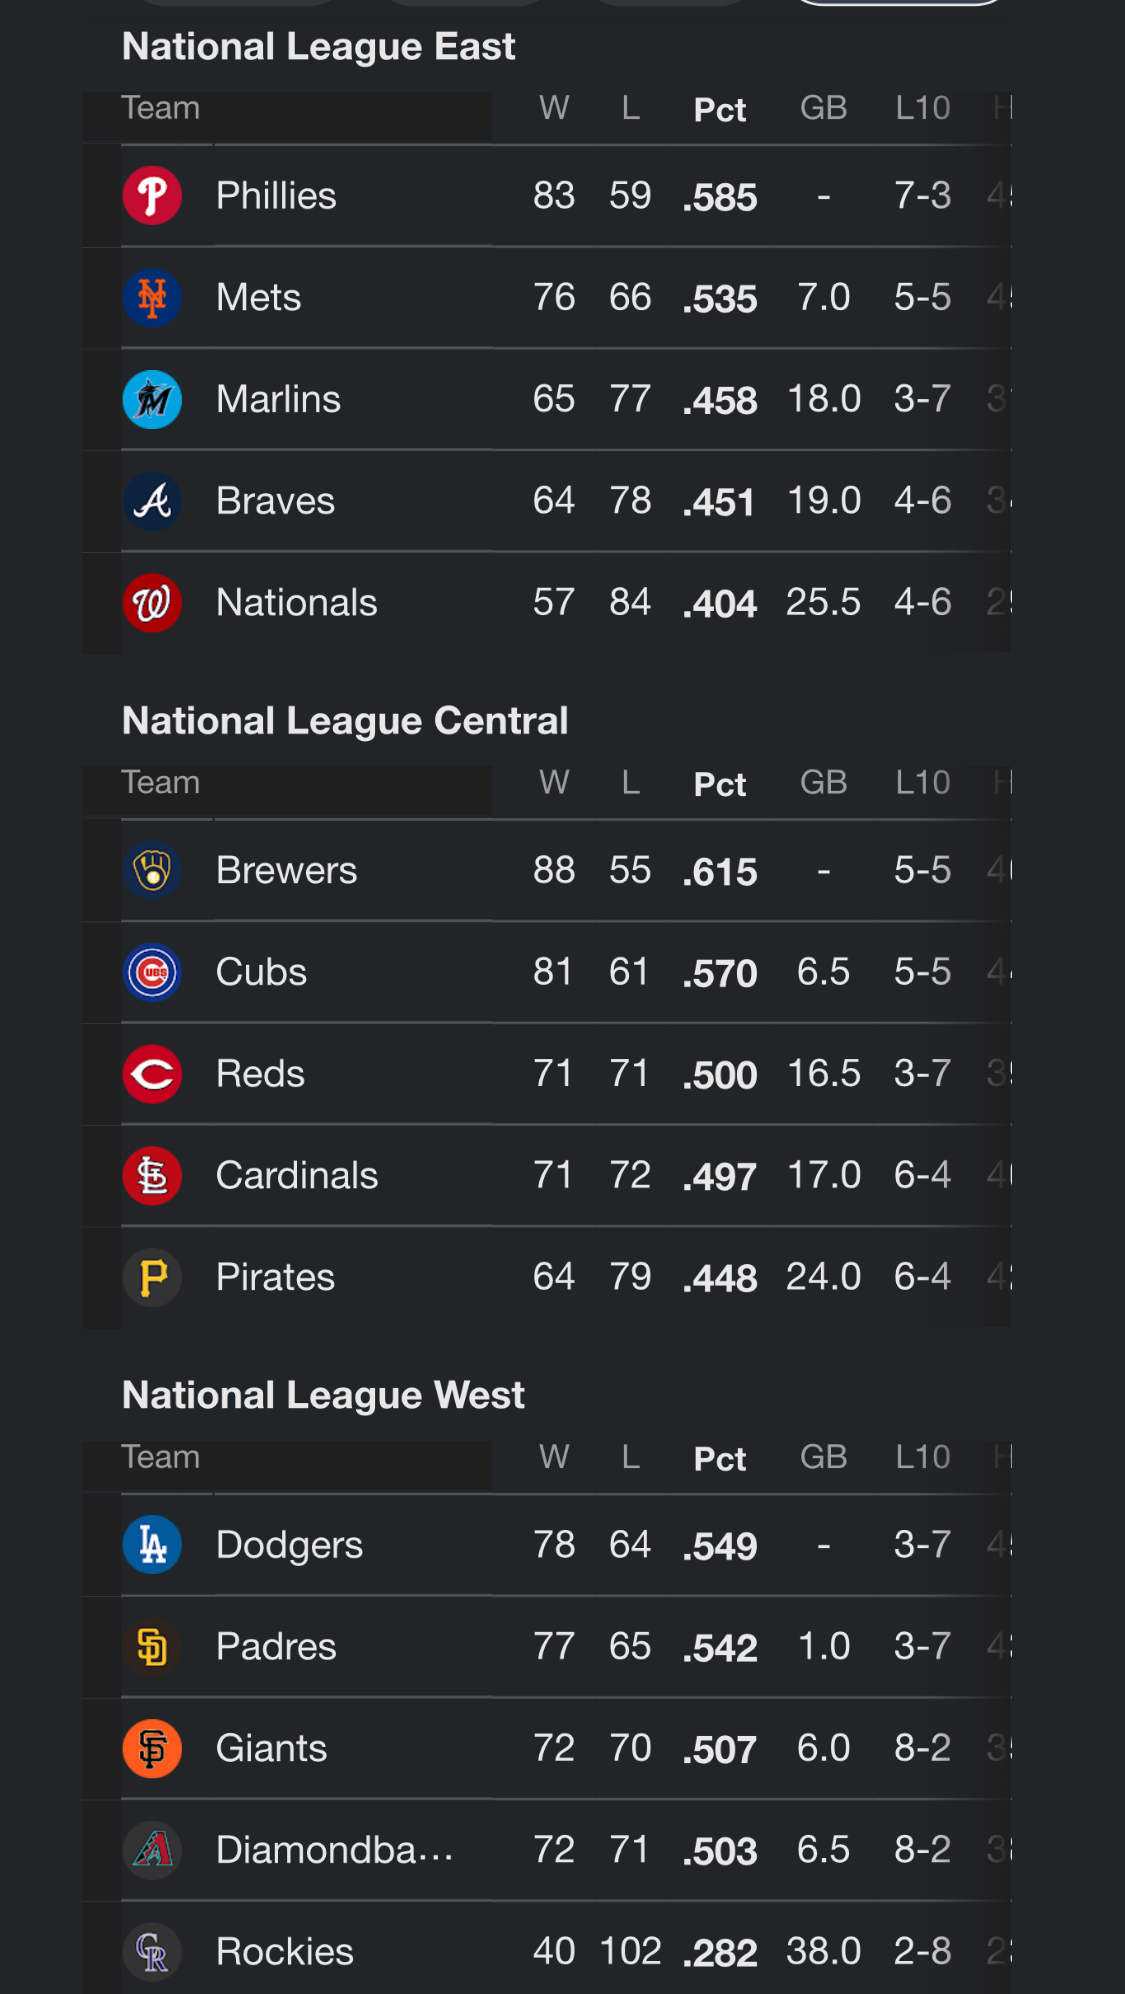
Task: Sort NL East by Pct column
Action: pos(720,109)
